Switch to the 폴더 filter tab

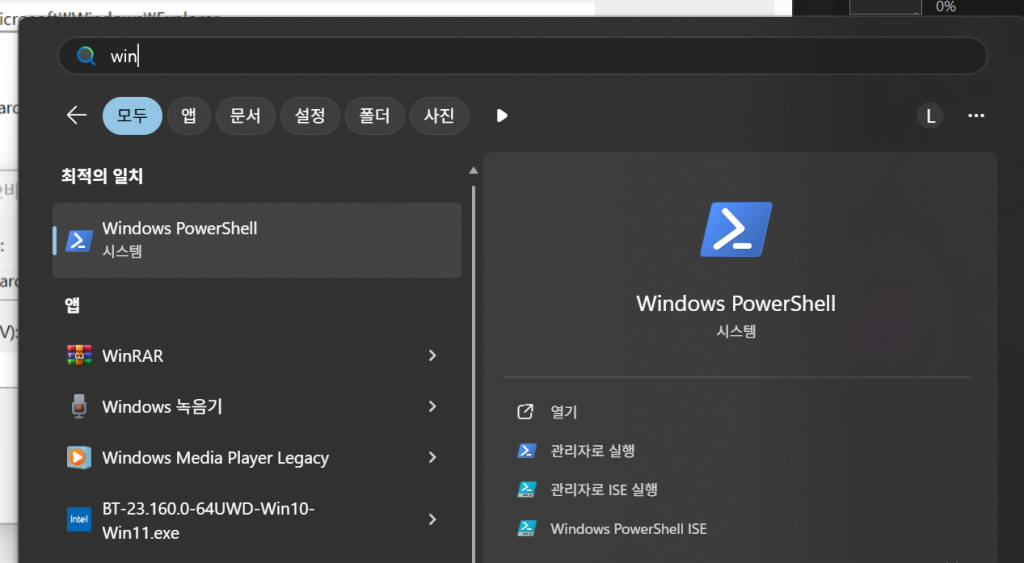pyautogui.click(x=374, y=116)
